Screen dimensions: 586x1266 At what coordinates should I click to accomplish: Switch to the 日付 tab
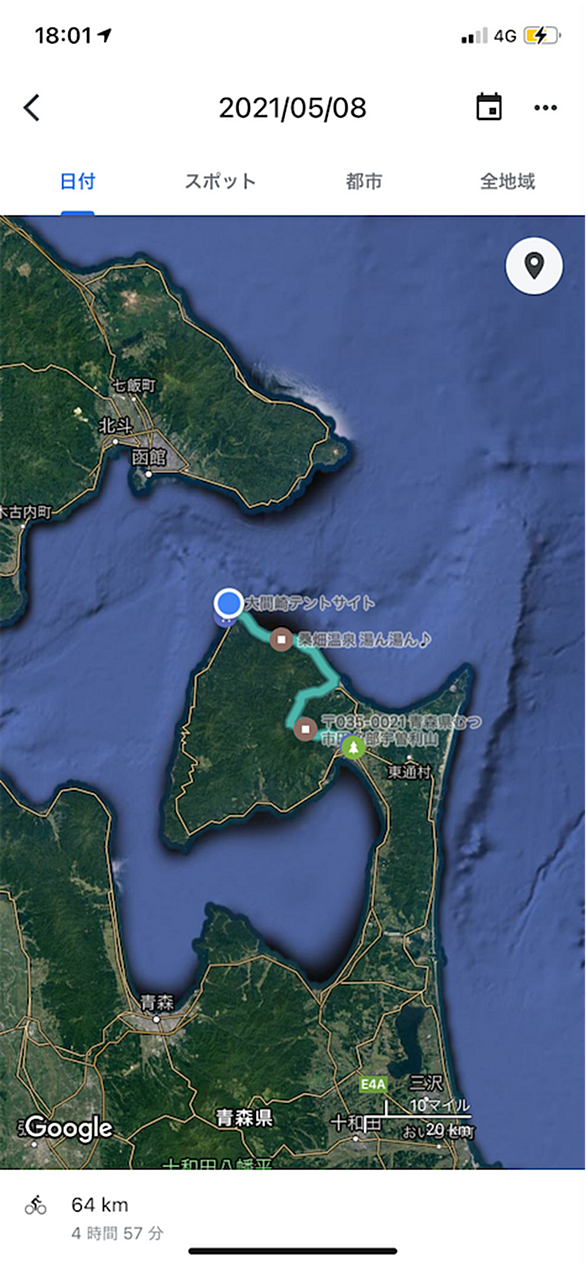(x=77, y=182)
